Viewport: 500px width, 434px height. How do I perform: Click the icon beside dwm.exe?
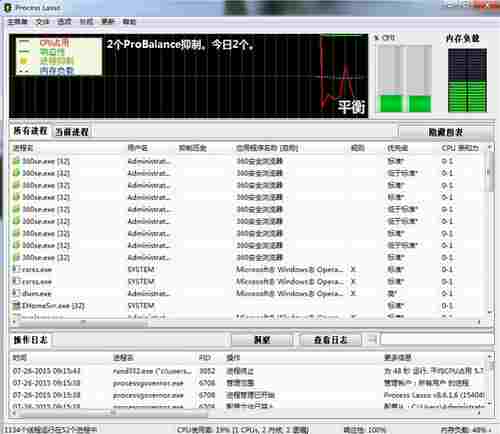click(x=16, y=293)
